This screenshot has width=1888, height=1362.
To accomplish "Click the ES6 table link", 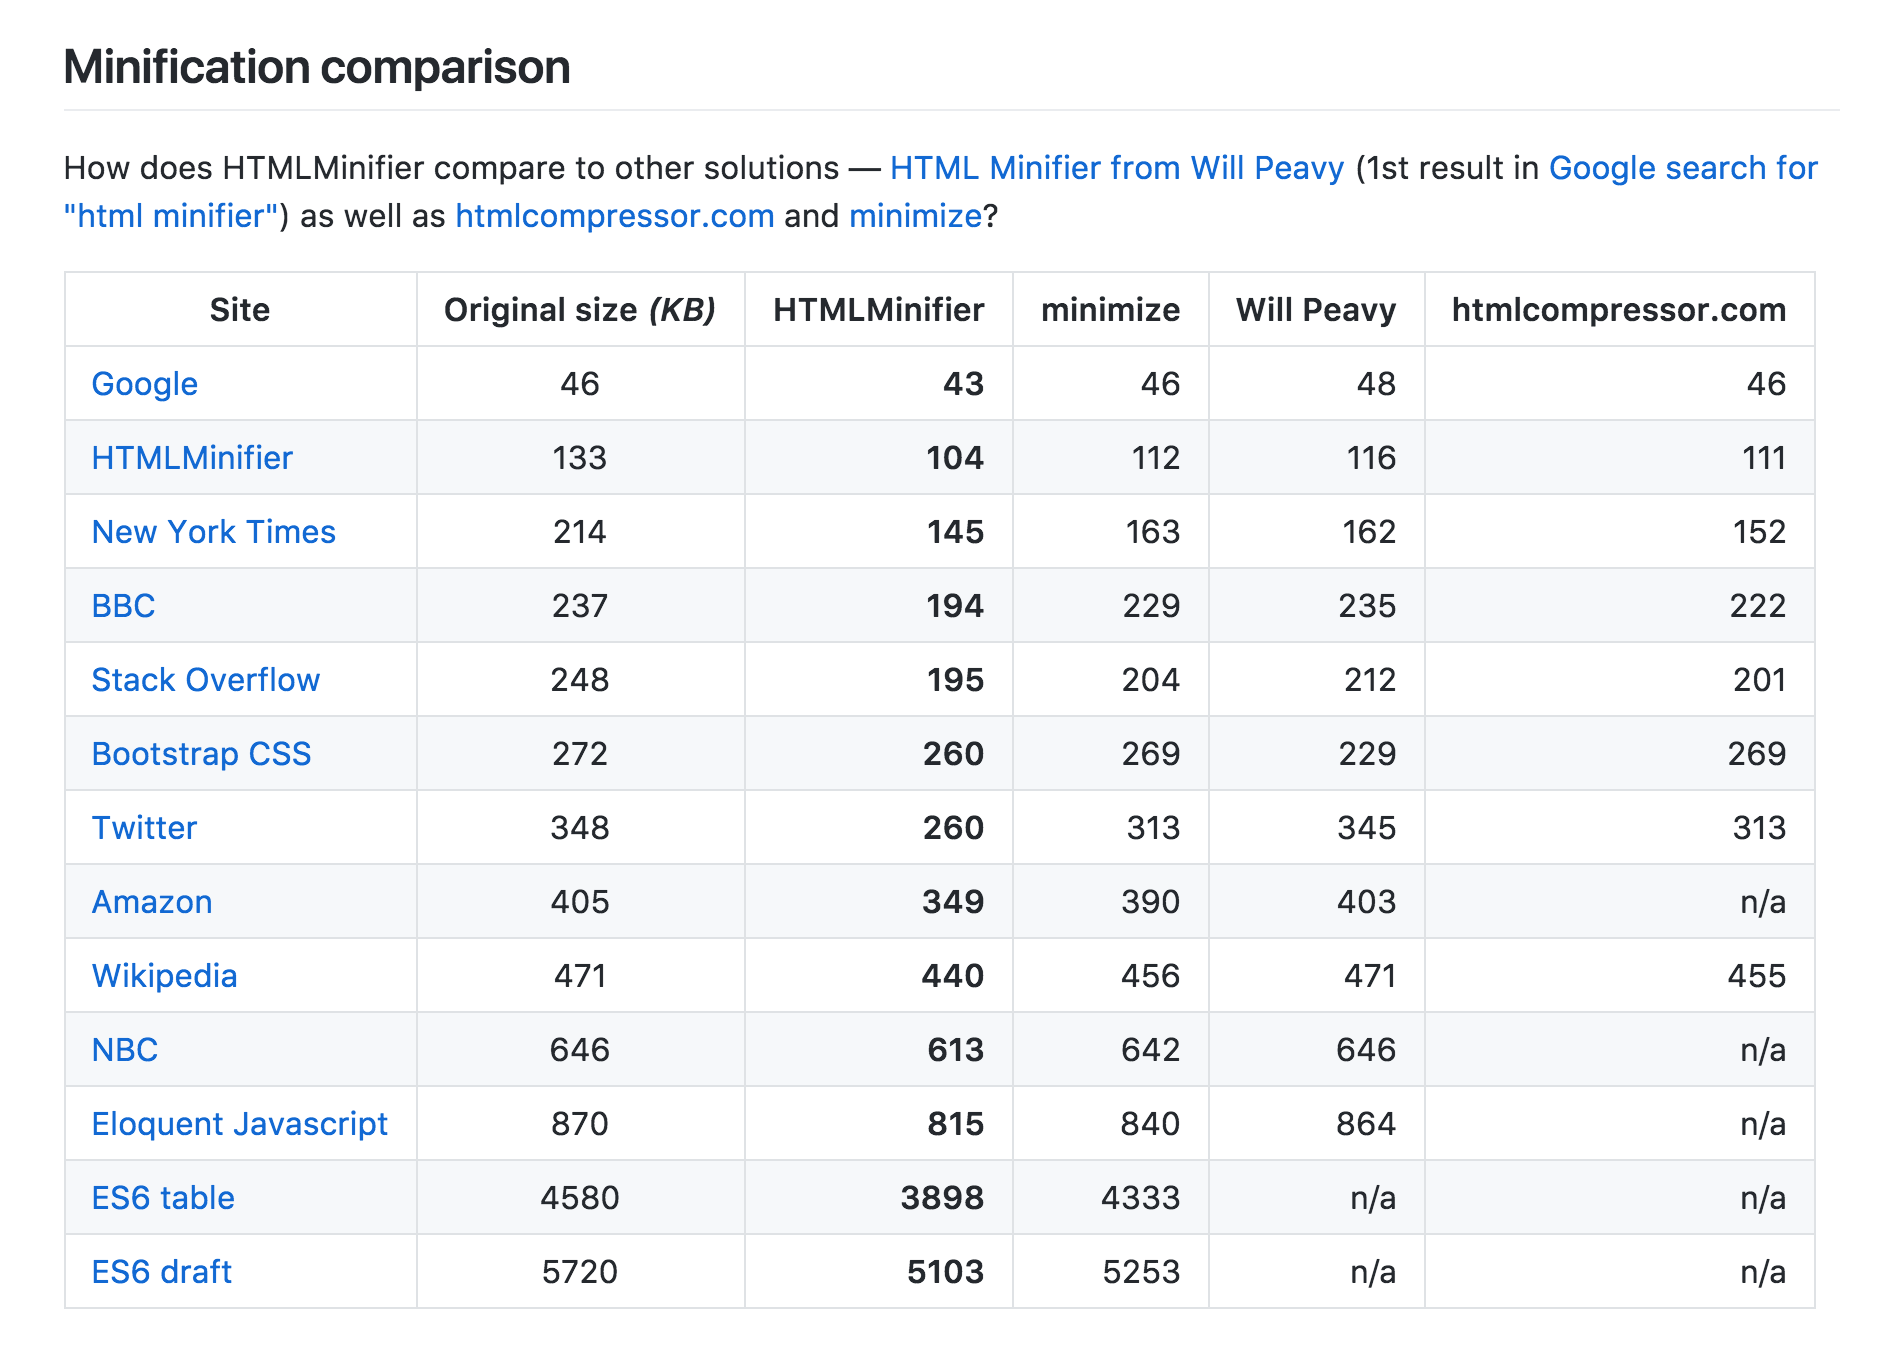I will 163,1198.
